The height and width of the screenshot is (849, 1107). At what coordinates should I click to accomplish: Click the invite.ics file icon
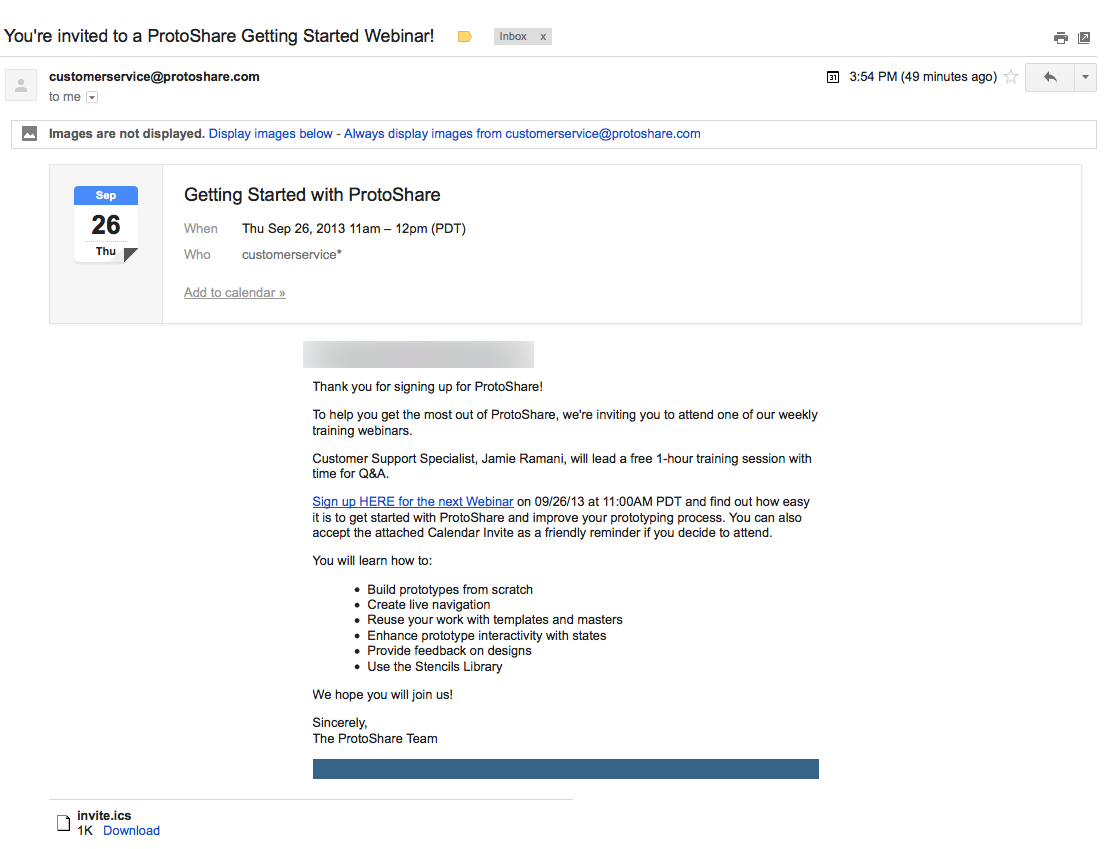(63, 823)
